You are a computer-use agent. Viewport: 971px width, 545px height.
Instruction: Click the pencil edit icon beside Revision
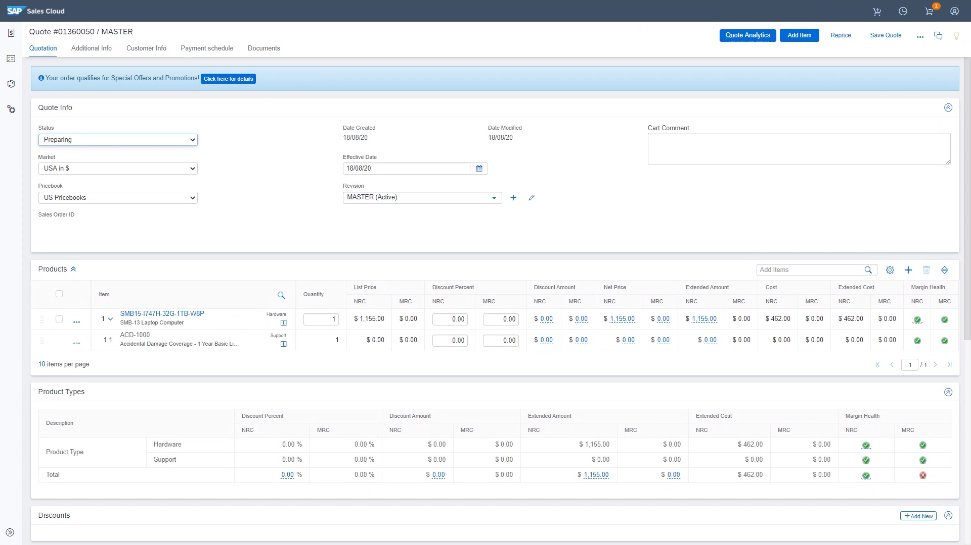[x=532, y=198]
